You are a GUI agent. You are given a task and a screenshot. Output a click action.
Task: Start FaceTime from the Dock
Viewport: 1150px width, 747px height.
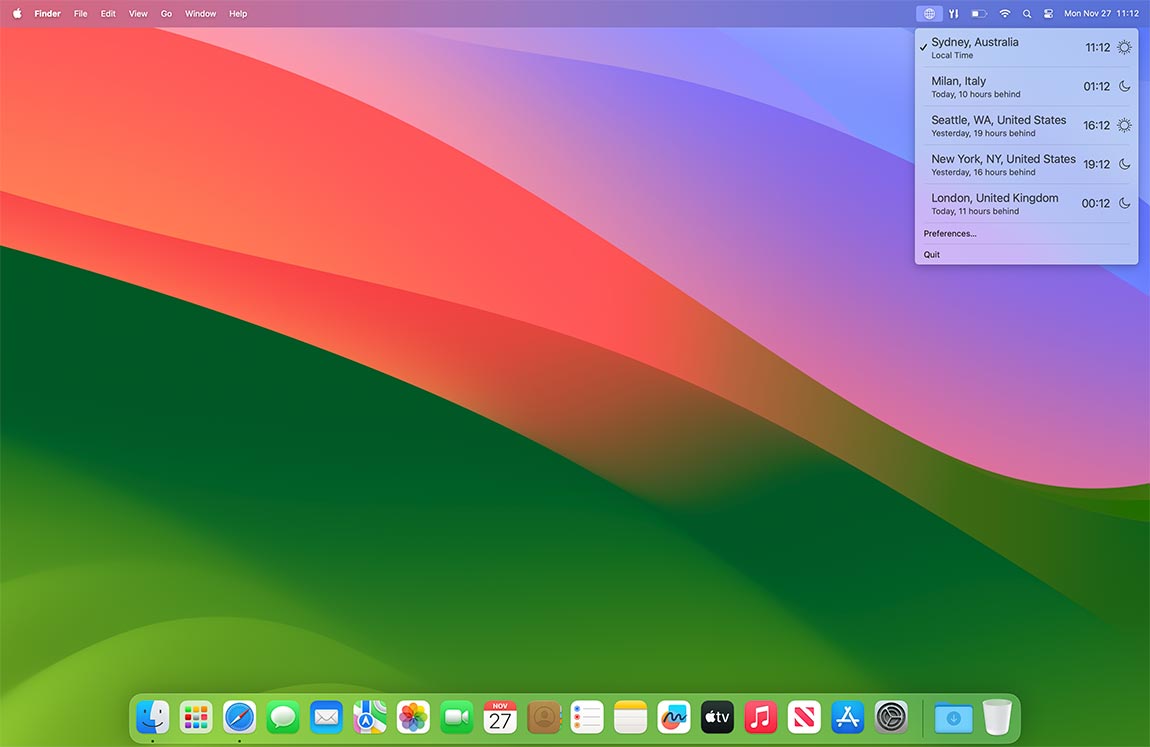pyautogui.click(x=456, y=717)
